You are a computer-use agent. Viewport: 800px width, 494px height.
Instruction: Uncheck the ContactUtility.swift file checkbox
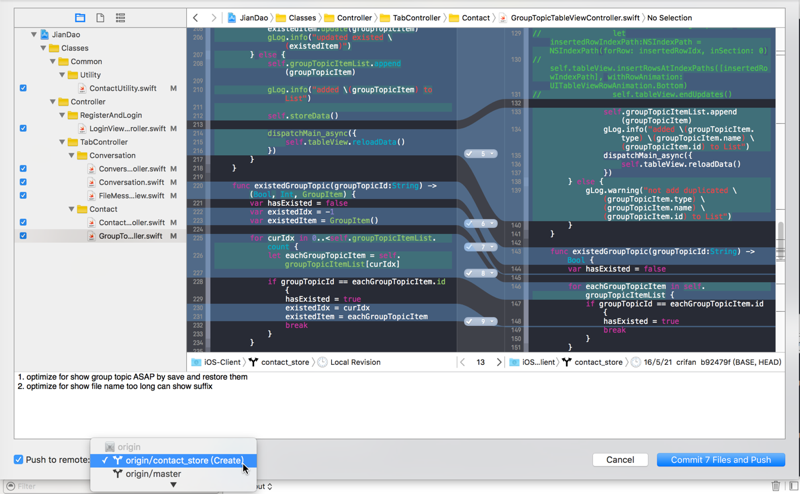23,89
